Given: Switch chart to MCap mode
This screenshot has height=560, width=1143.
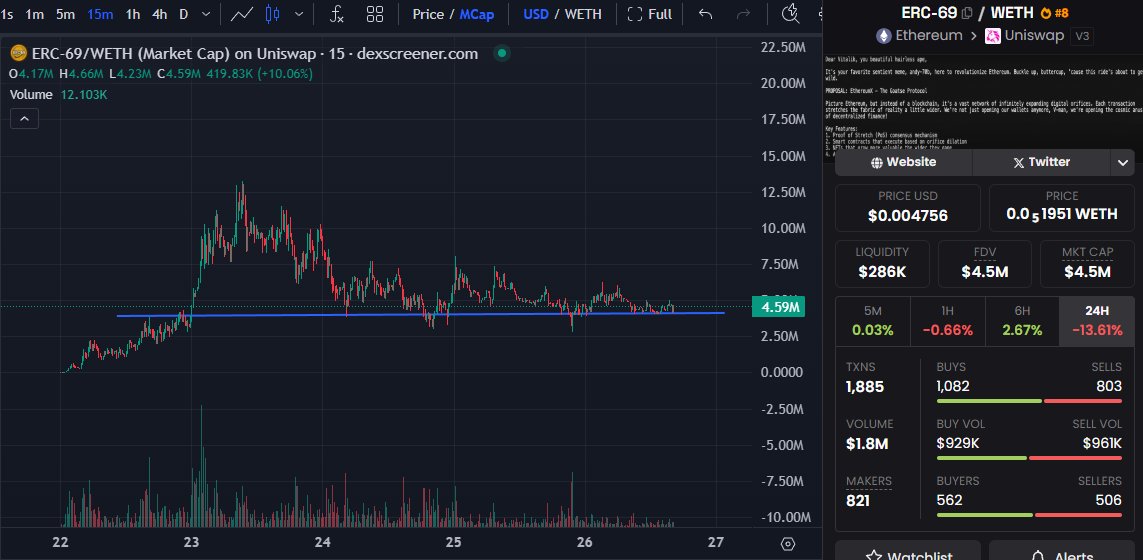Looking at the screenshot, I should (477, 14).
